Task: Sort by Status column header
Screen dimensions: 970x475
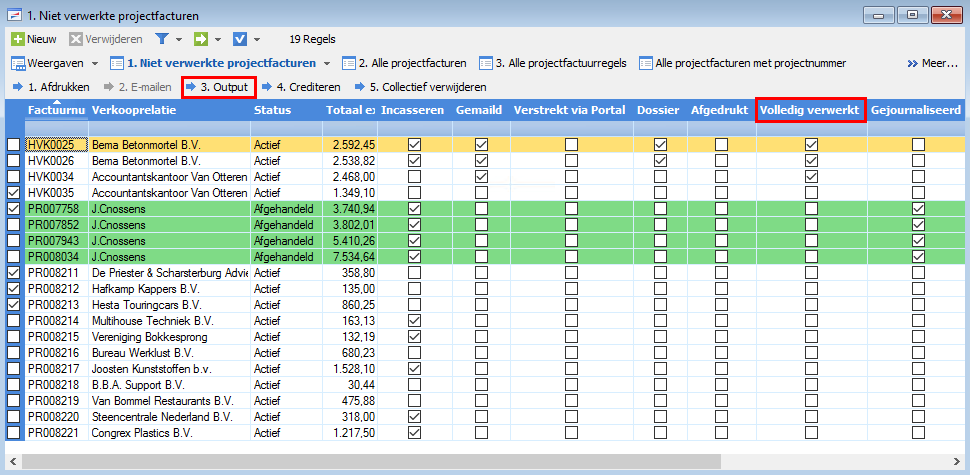Action: (286, 110)
